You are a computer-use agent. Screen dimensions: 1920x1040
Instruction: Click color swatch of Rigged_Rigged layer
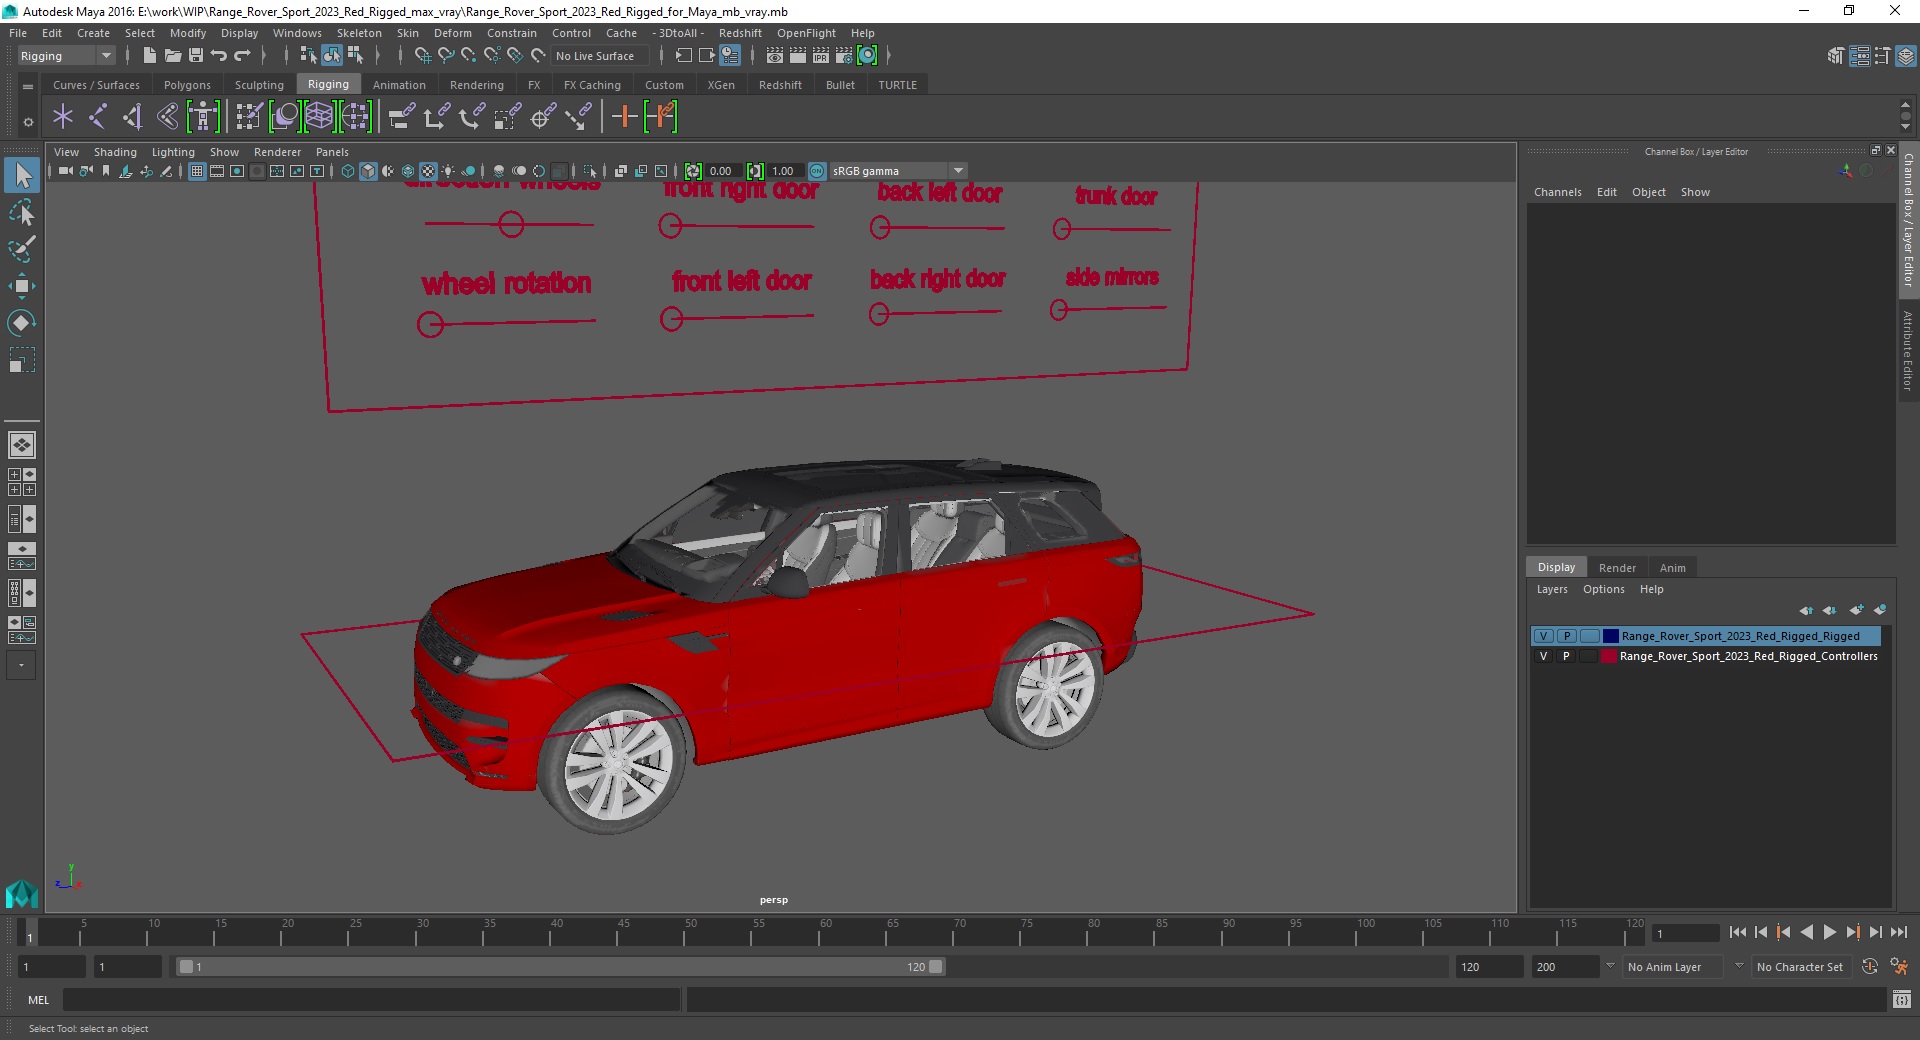tap(1610, 636)
